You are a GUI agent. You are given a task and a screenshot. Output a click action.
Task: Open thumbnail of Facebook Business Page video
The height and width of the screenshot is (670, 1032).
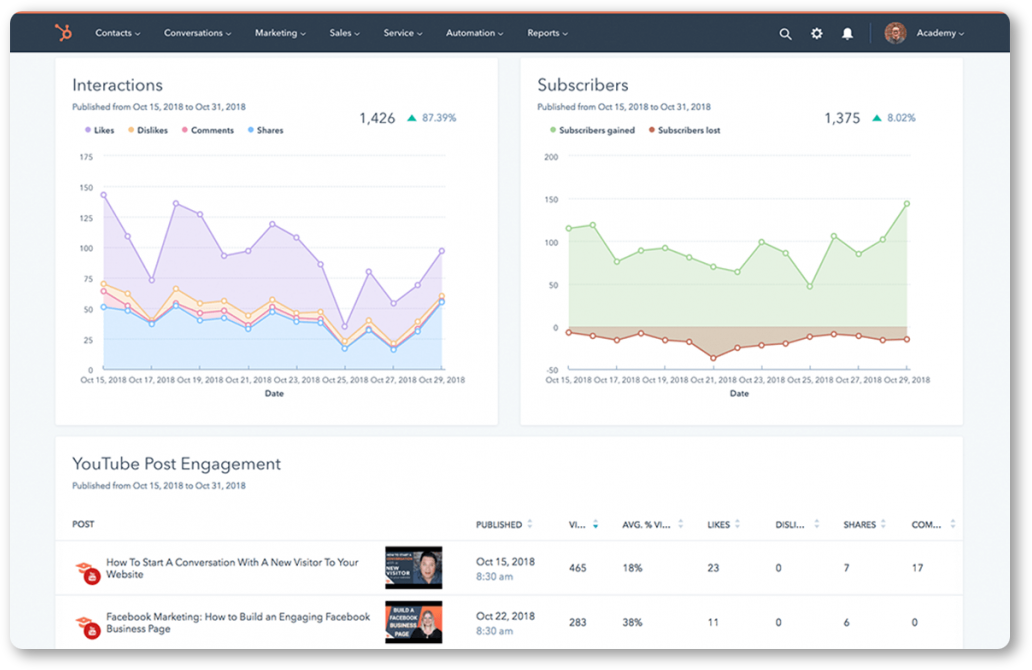[413, 622]
